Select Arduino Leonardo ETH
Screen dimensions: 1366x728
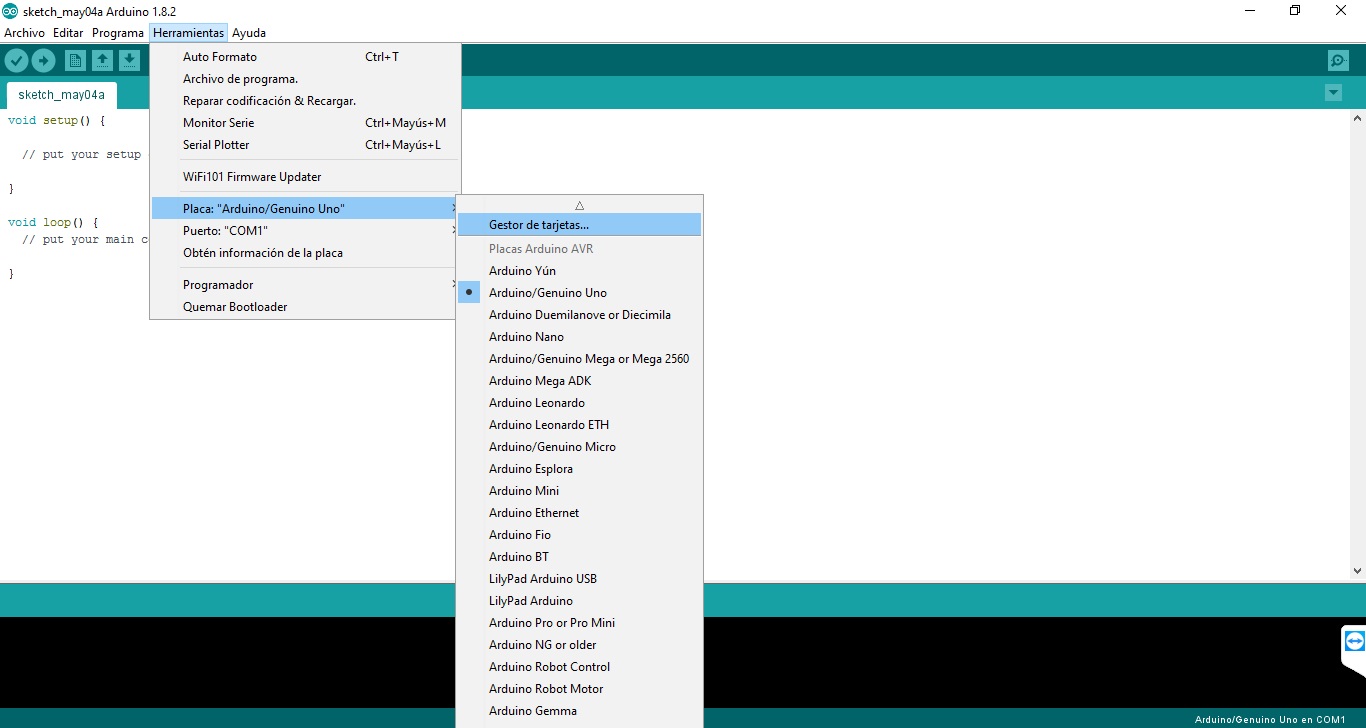tap(580, 425)
